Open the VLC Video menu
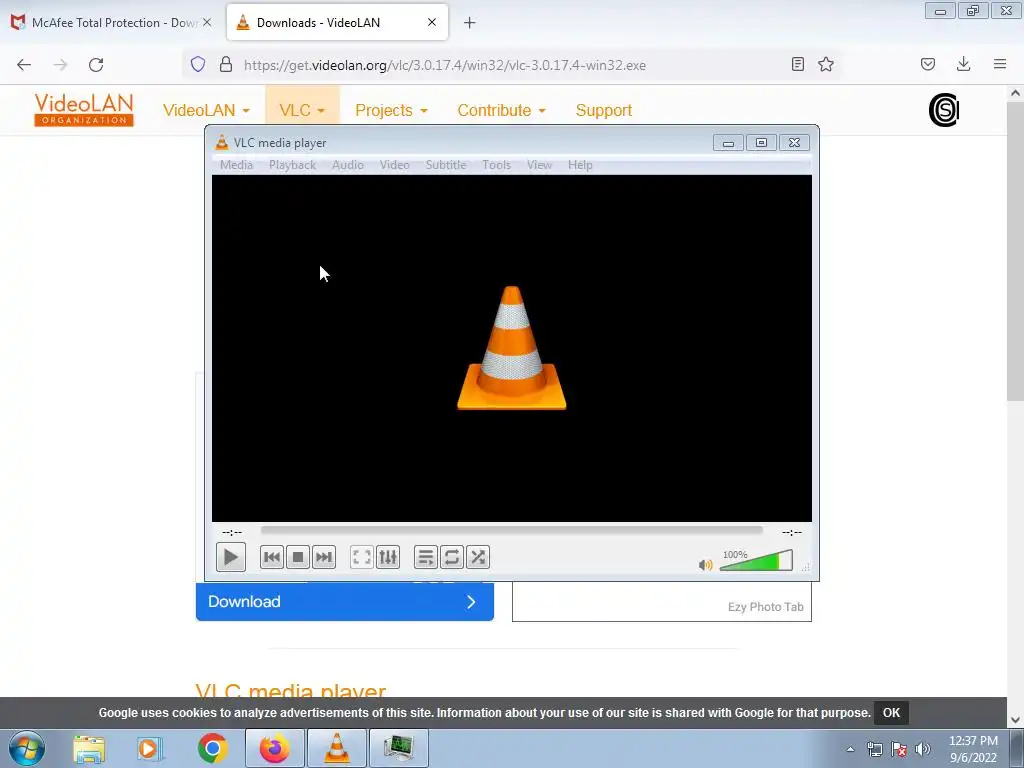This screenshot has height=768, width=1024. pyautogui.click(x=394, y=165)
